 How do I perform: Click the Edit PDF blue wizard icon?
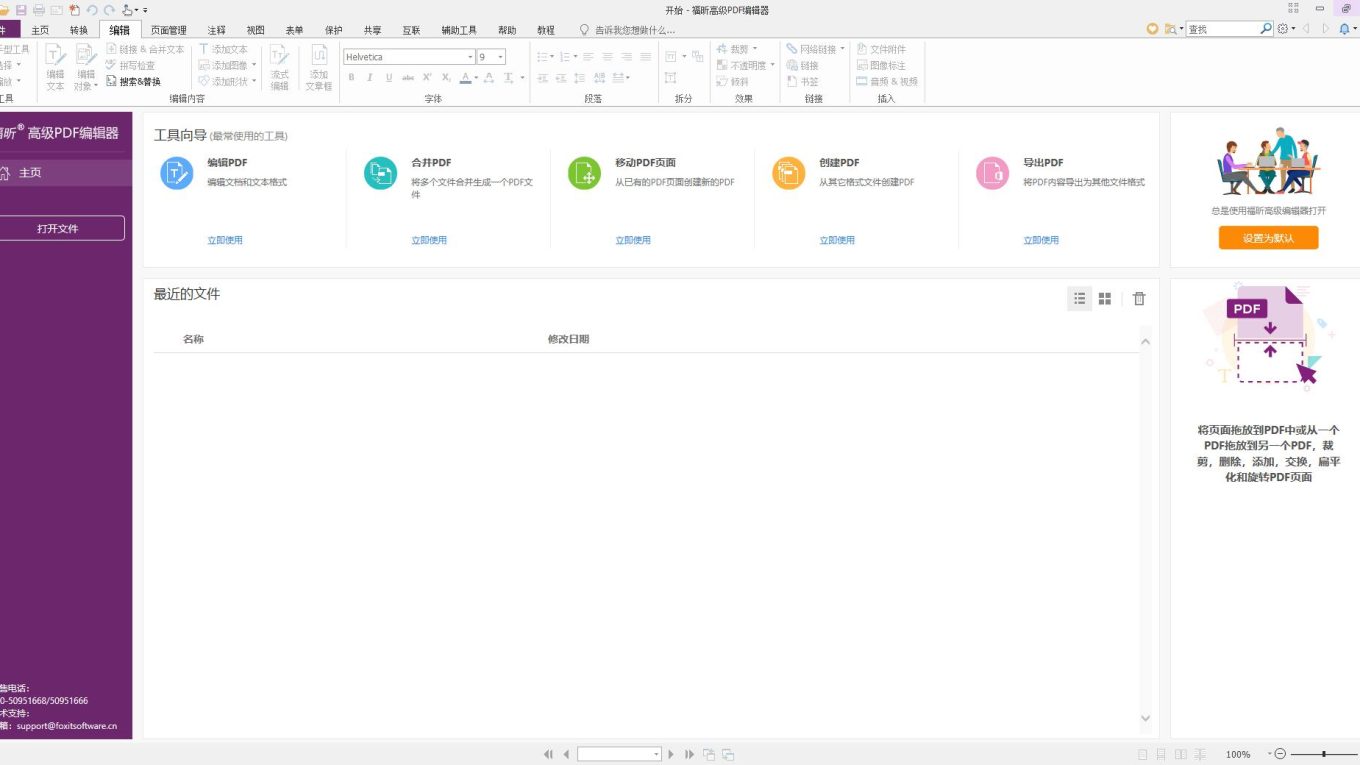(x=177, y=173)
